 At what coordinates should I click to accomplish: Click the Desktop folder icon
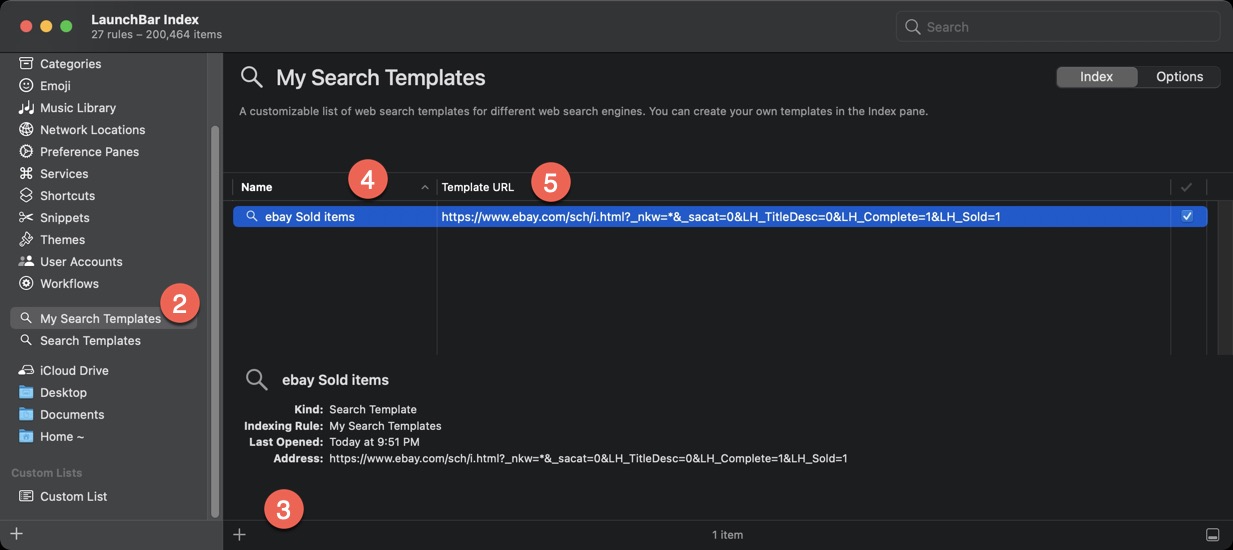(x=26, y=393)
